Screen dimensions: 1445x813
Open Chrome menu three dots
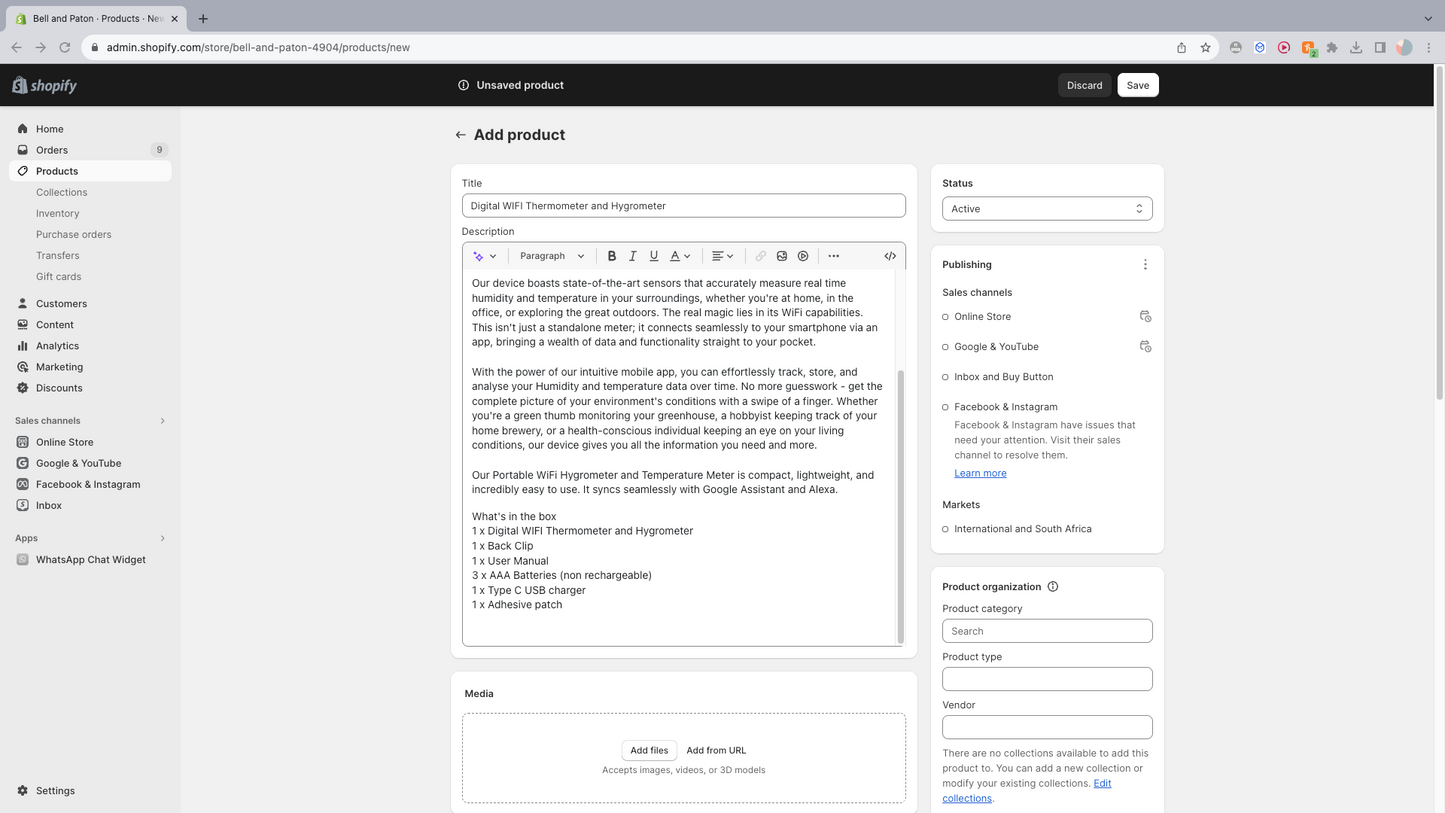click(1428, 47)
